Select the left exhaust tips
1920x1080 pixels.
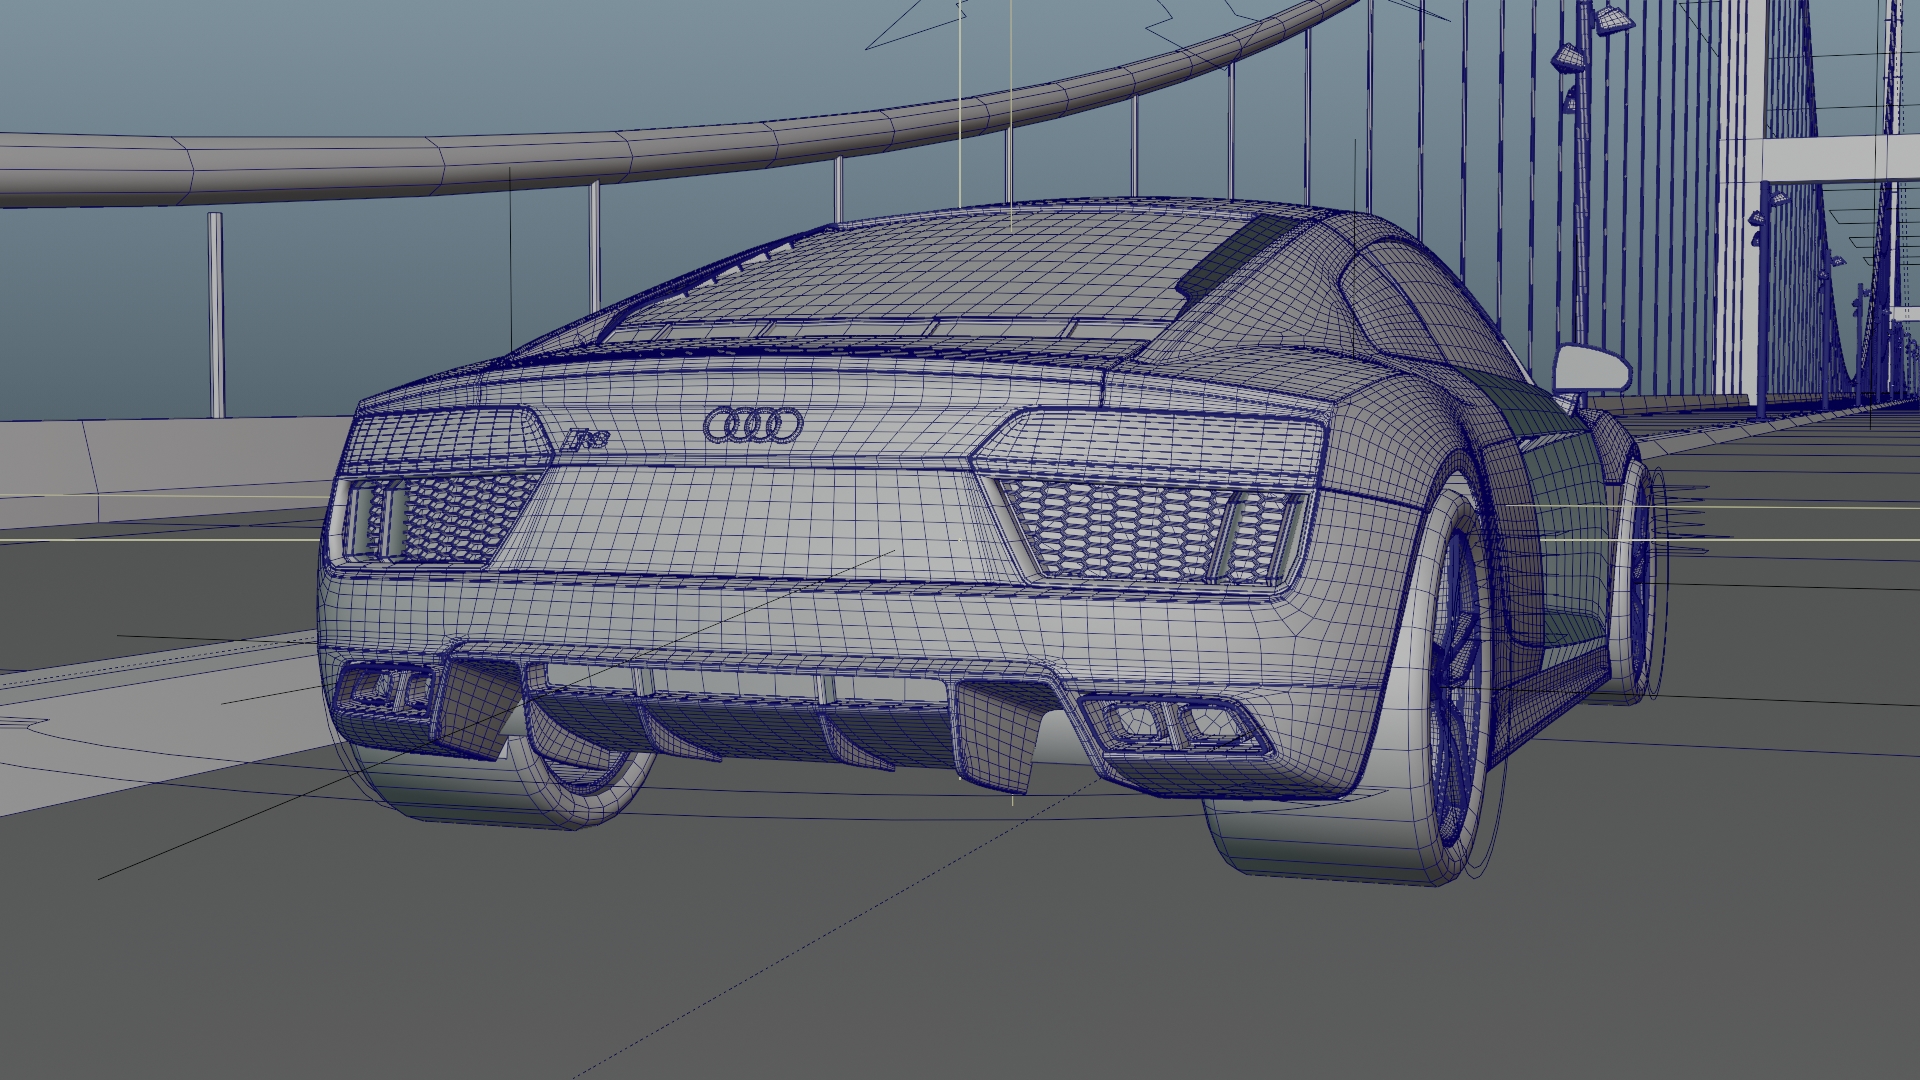click(x=386, y=687)
